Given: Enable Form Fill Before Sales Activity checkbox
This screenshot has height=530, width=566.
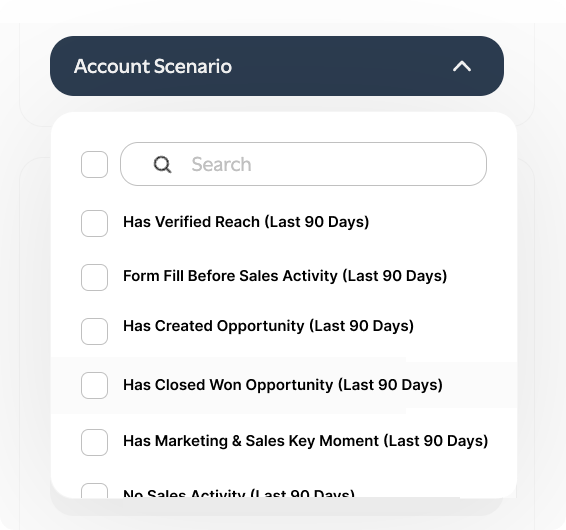Looking at the screenshot, I should 95,277.
